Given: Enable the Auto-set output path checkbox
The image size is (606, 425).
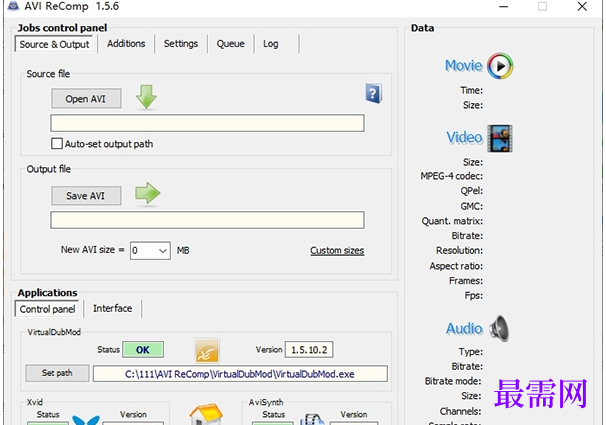Looking at the screenshot, I should coord(57,144).
